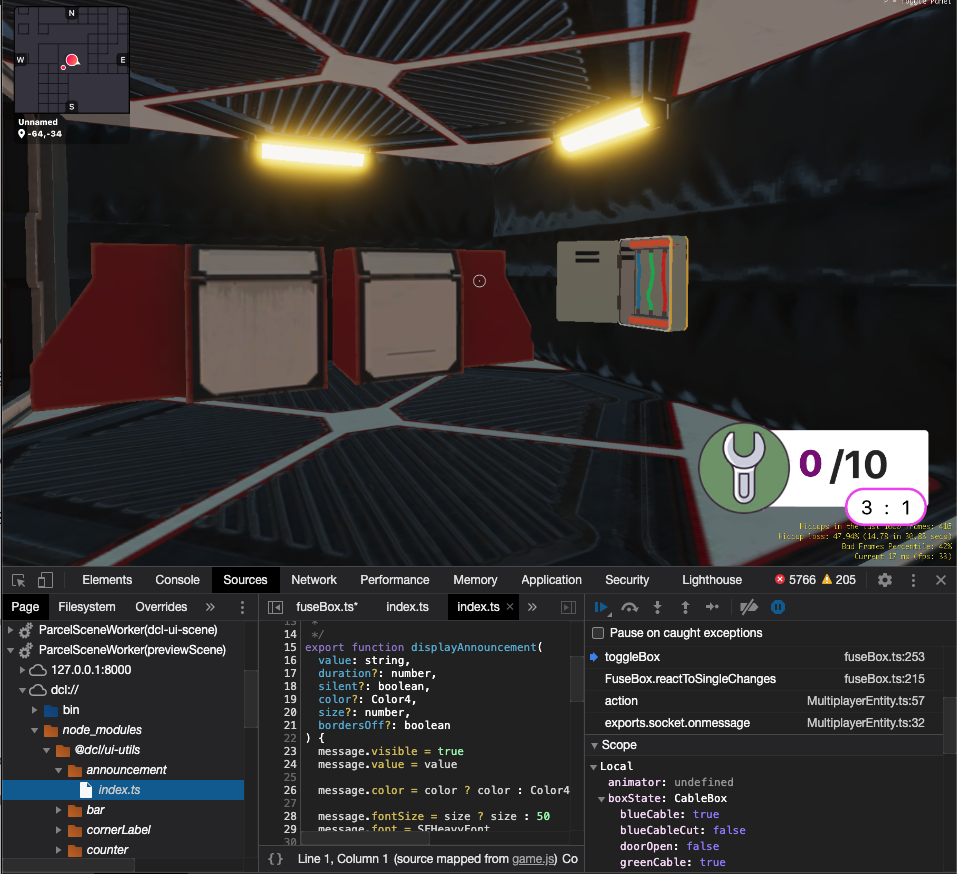957x874 pixels.
Task: Switch to the fuseBox.ts* file tab
Action: click(x=327, y=607)
